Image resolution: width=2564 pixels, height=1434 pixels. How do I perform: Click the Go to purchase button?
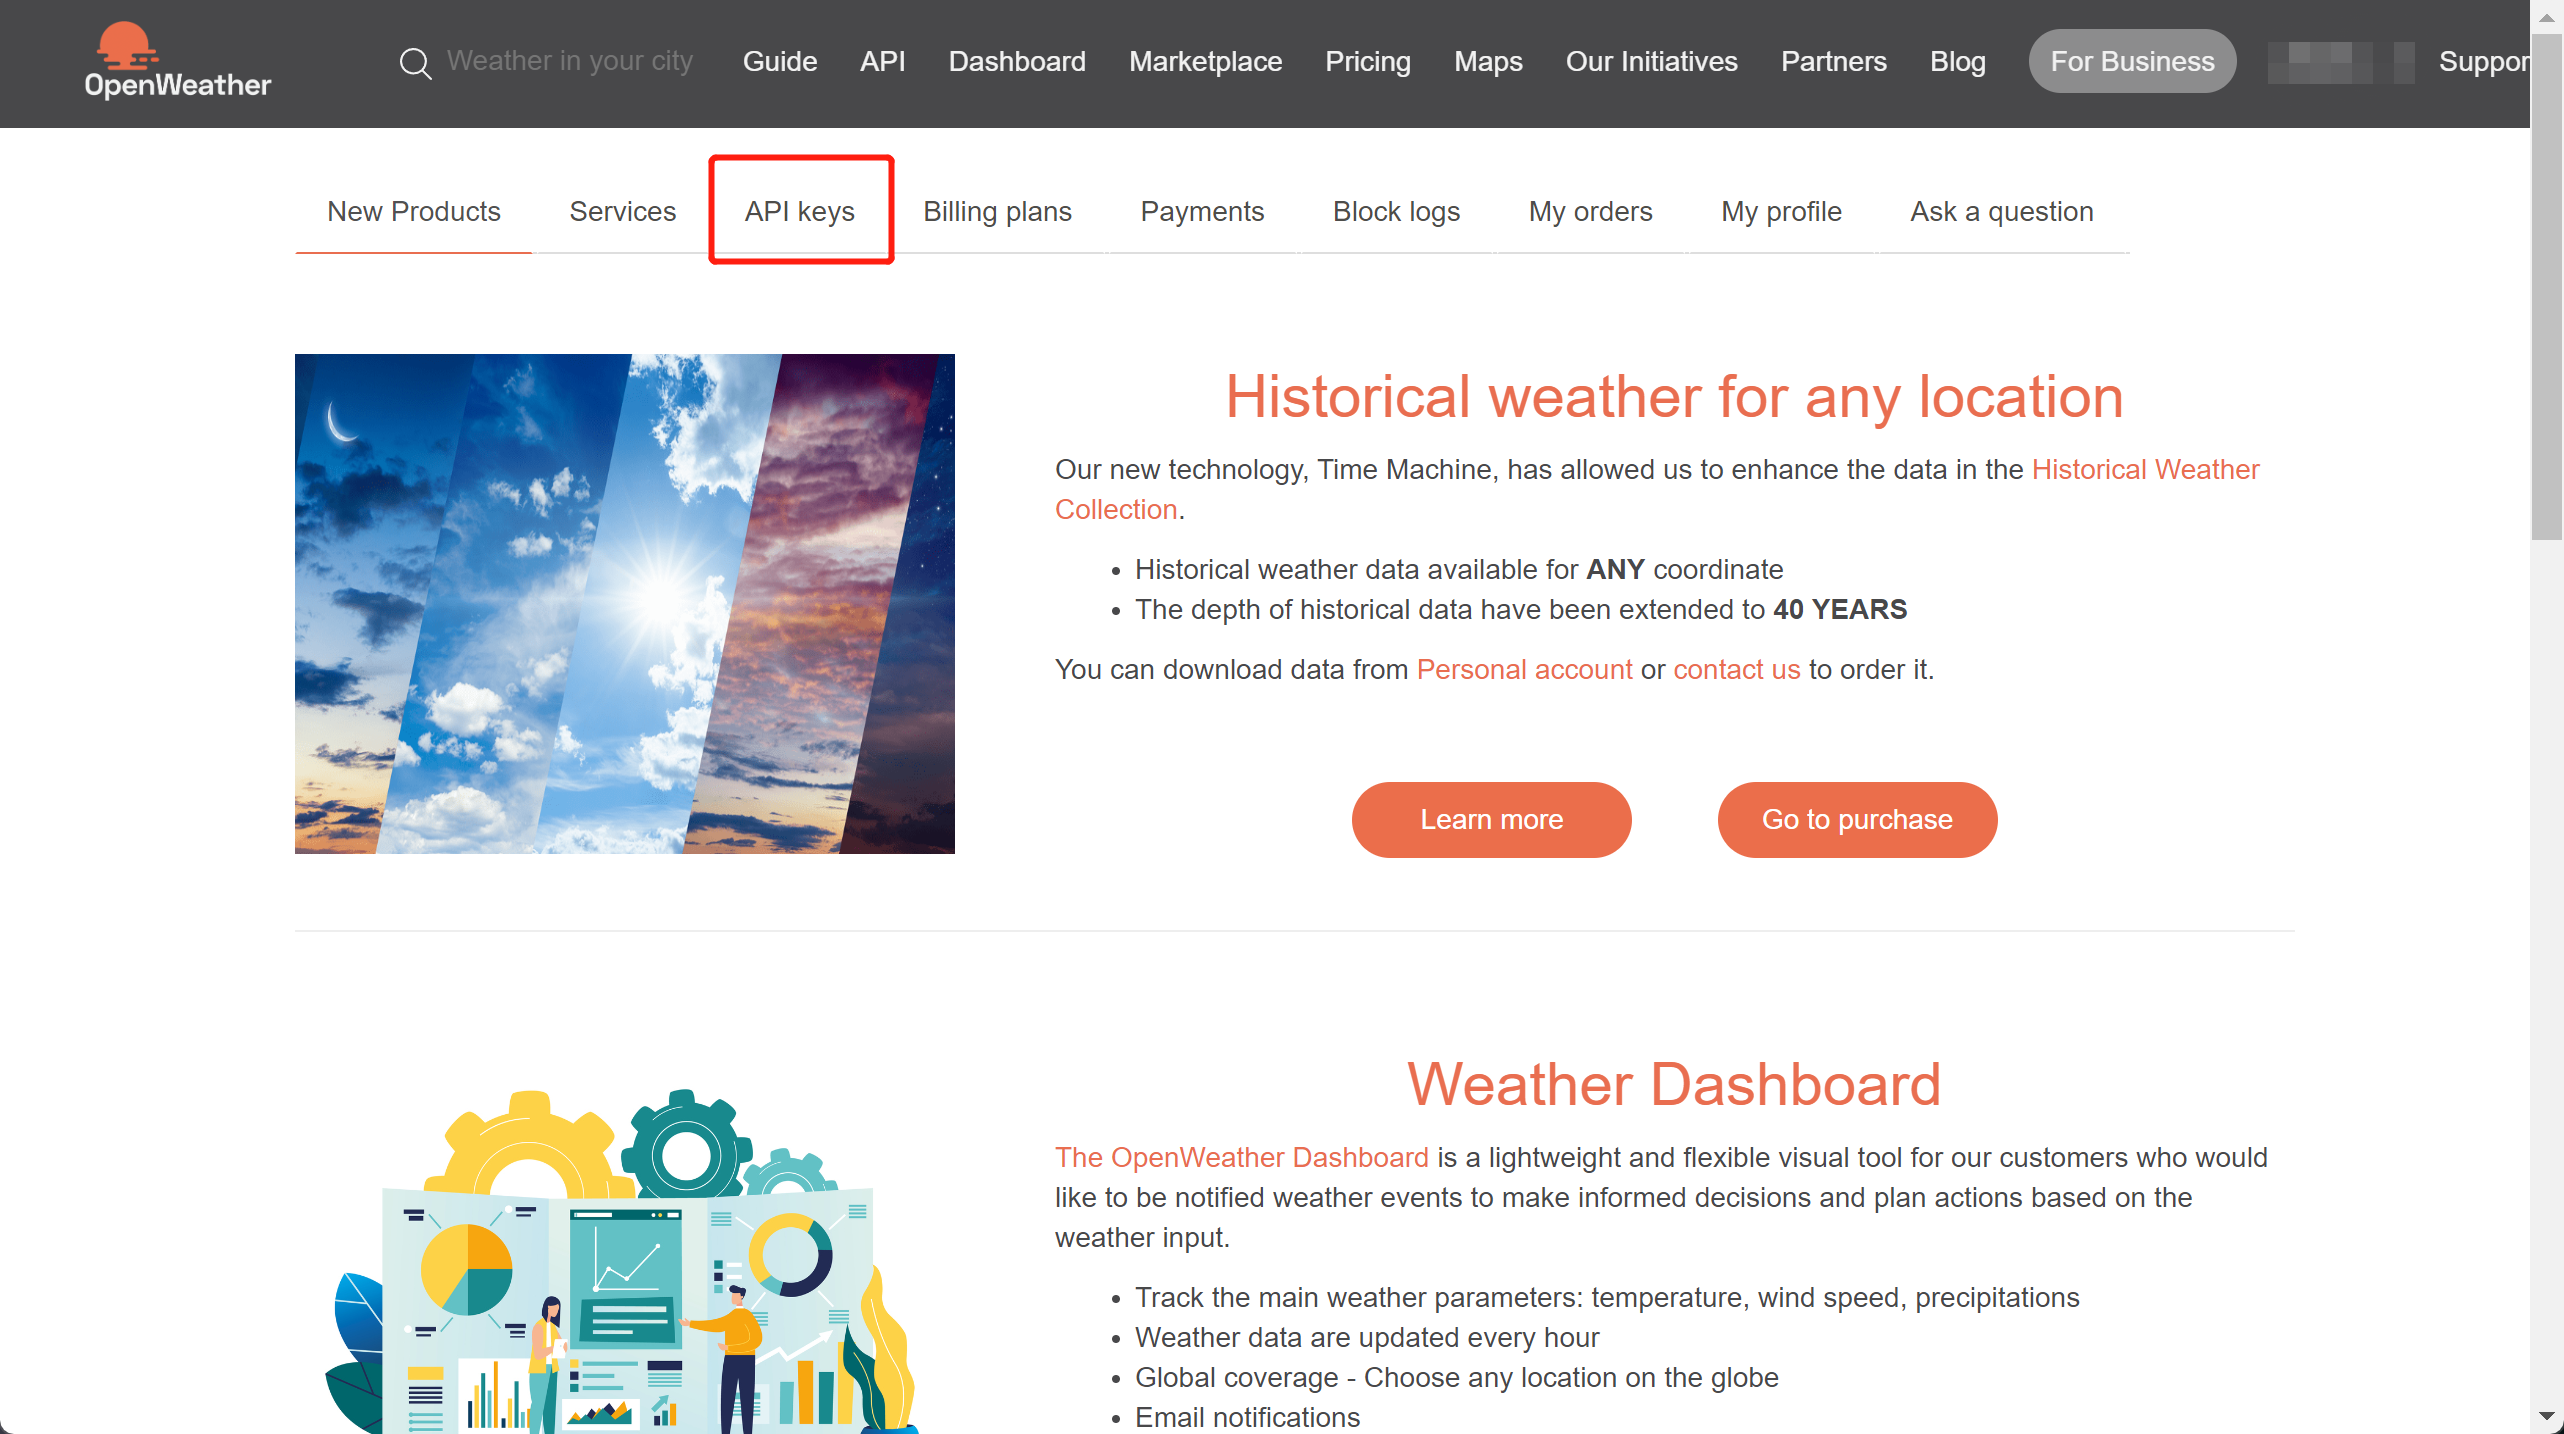pos(1857,819)
